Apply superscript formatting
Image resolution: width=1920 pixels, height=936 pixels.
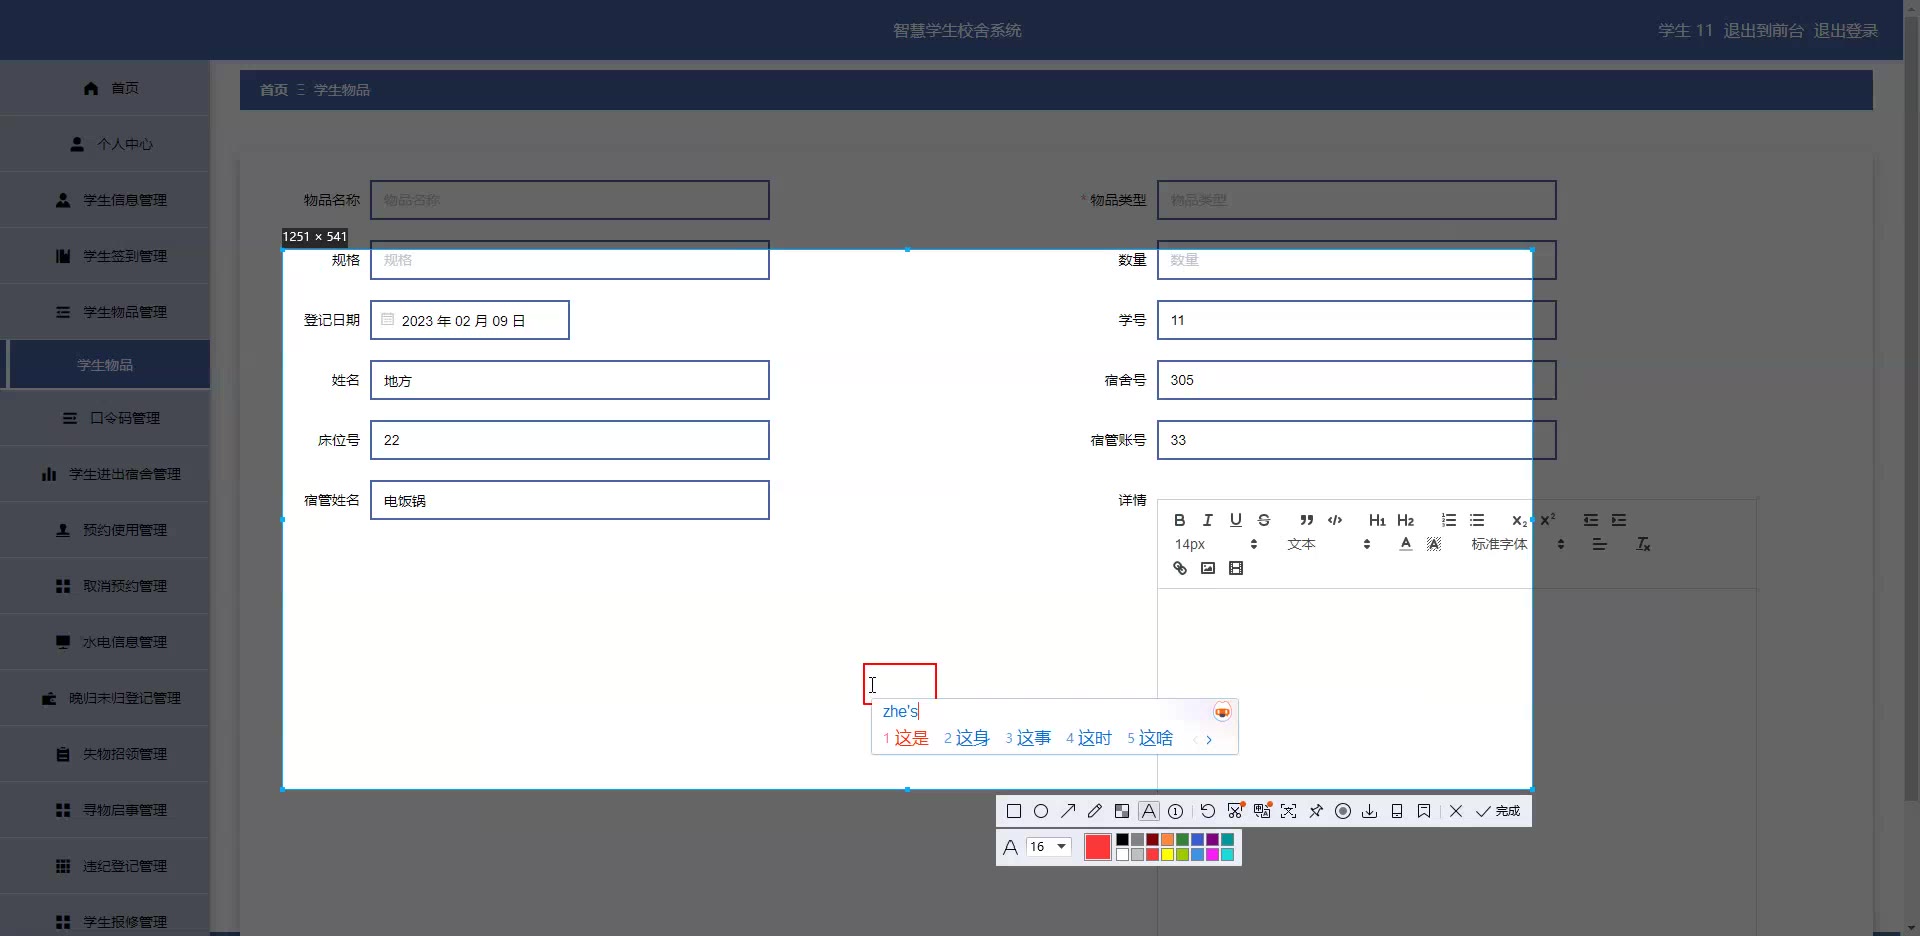[1548, 520]
